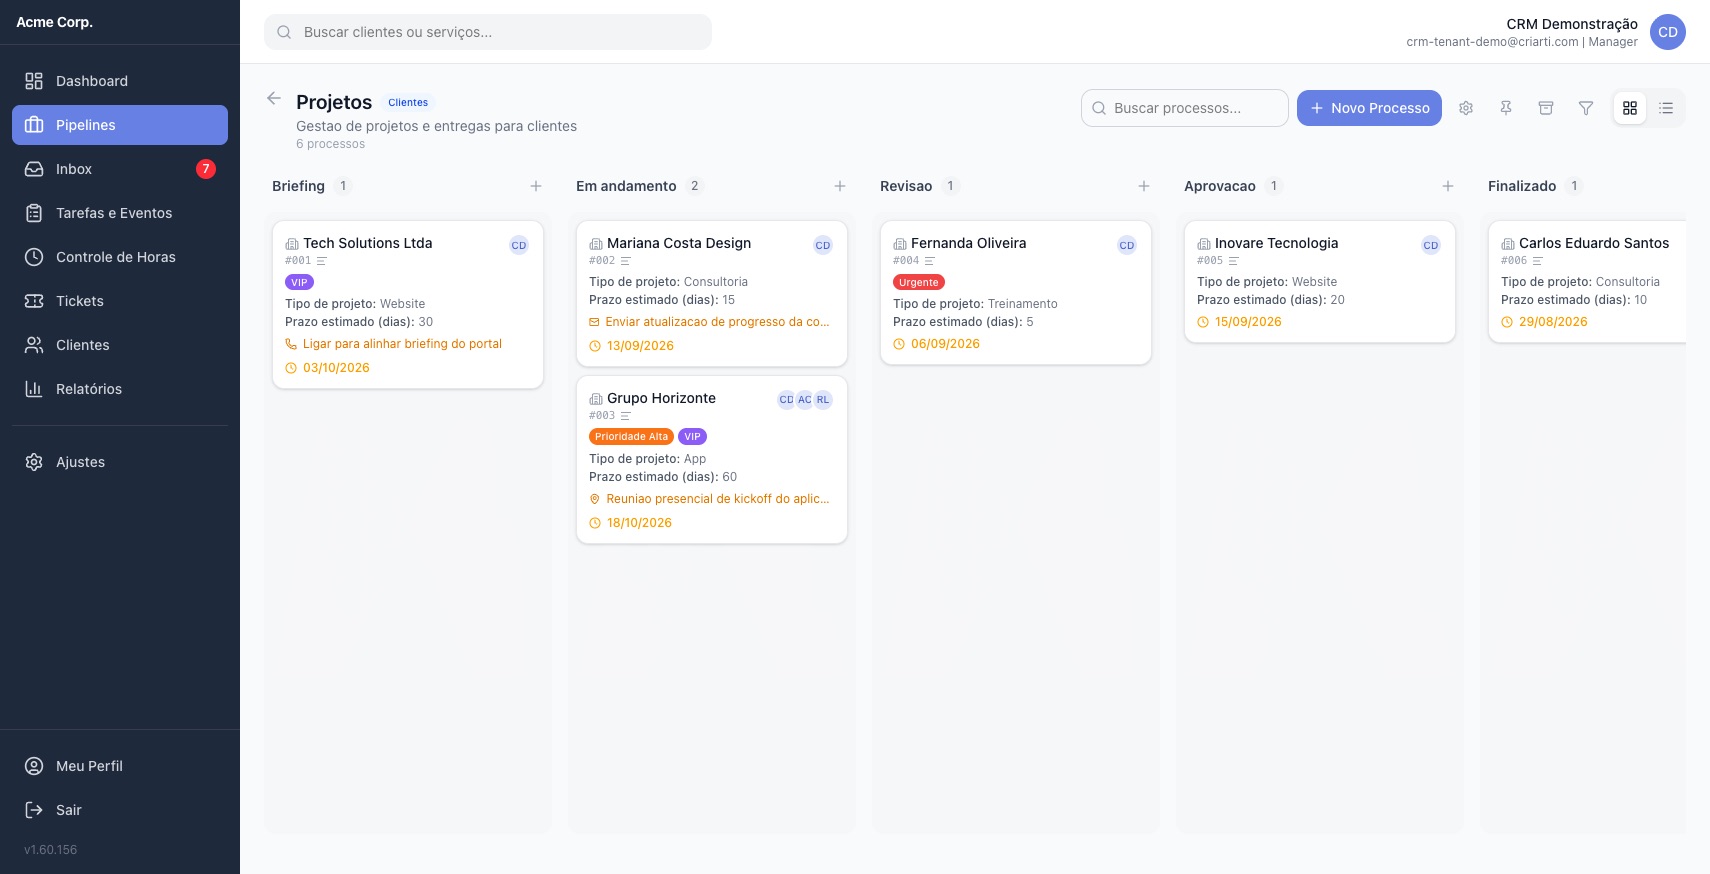Click the RL avatar on Grupo Horizonte
Screen dimensions: 1710x874
pos(823,400)
